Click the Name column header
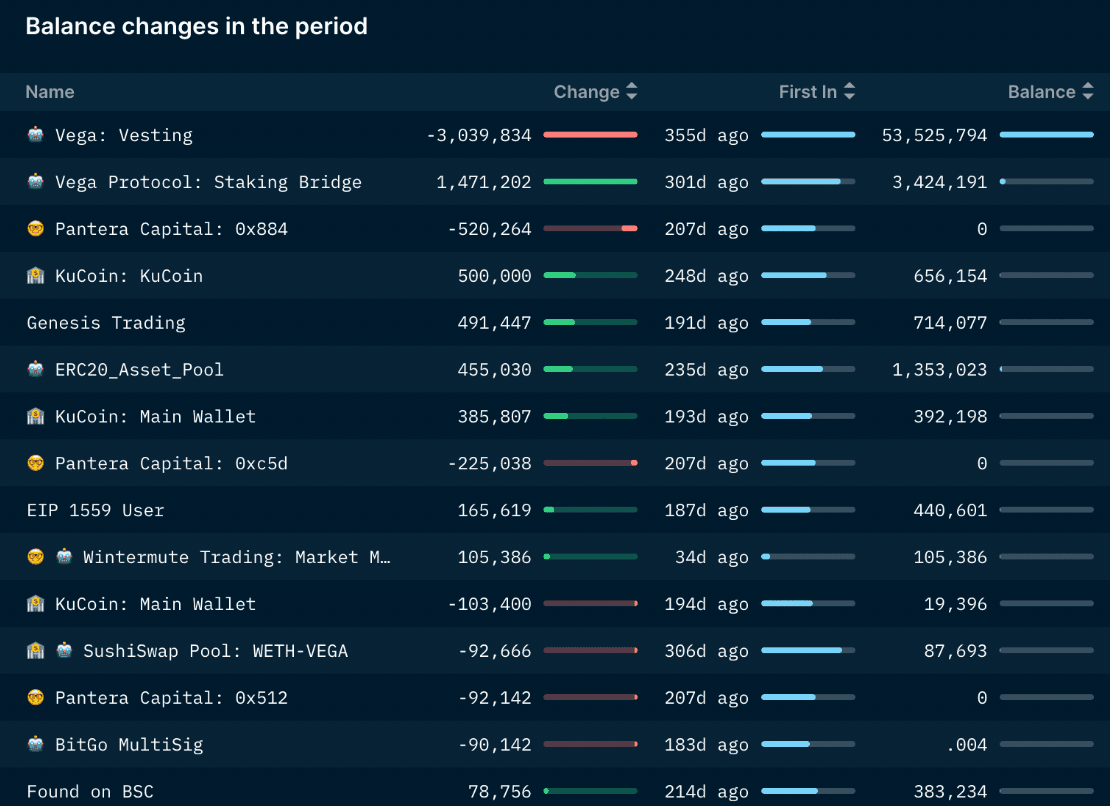The width and height of the screenshot is (1110, 806). tap(50, 92)
